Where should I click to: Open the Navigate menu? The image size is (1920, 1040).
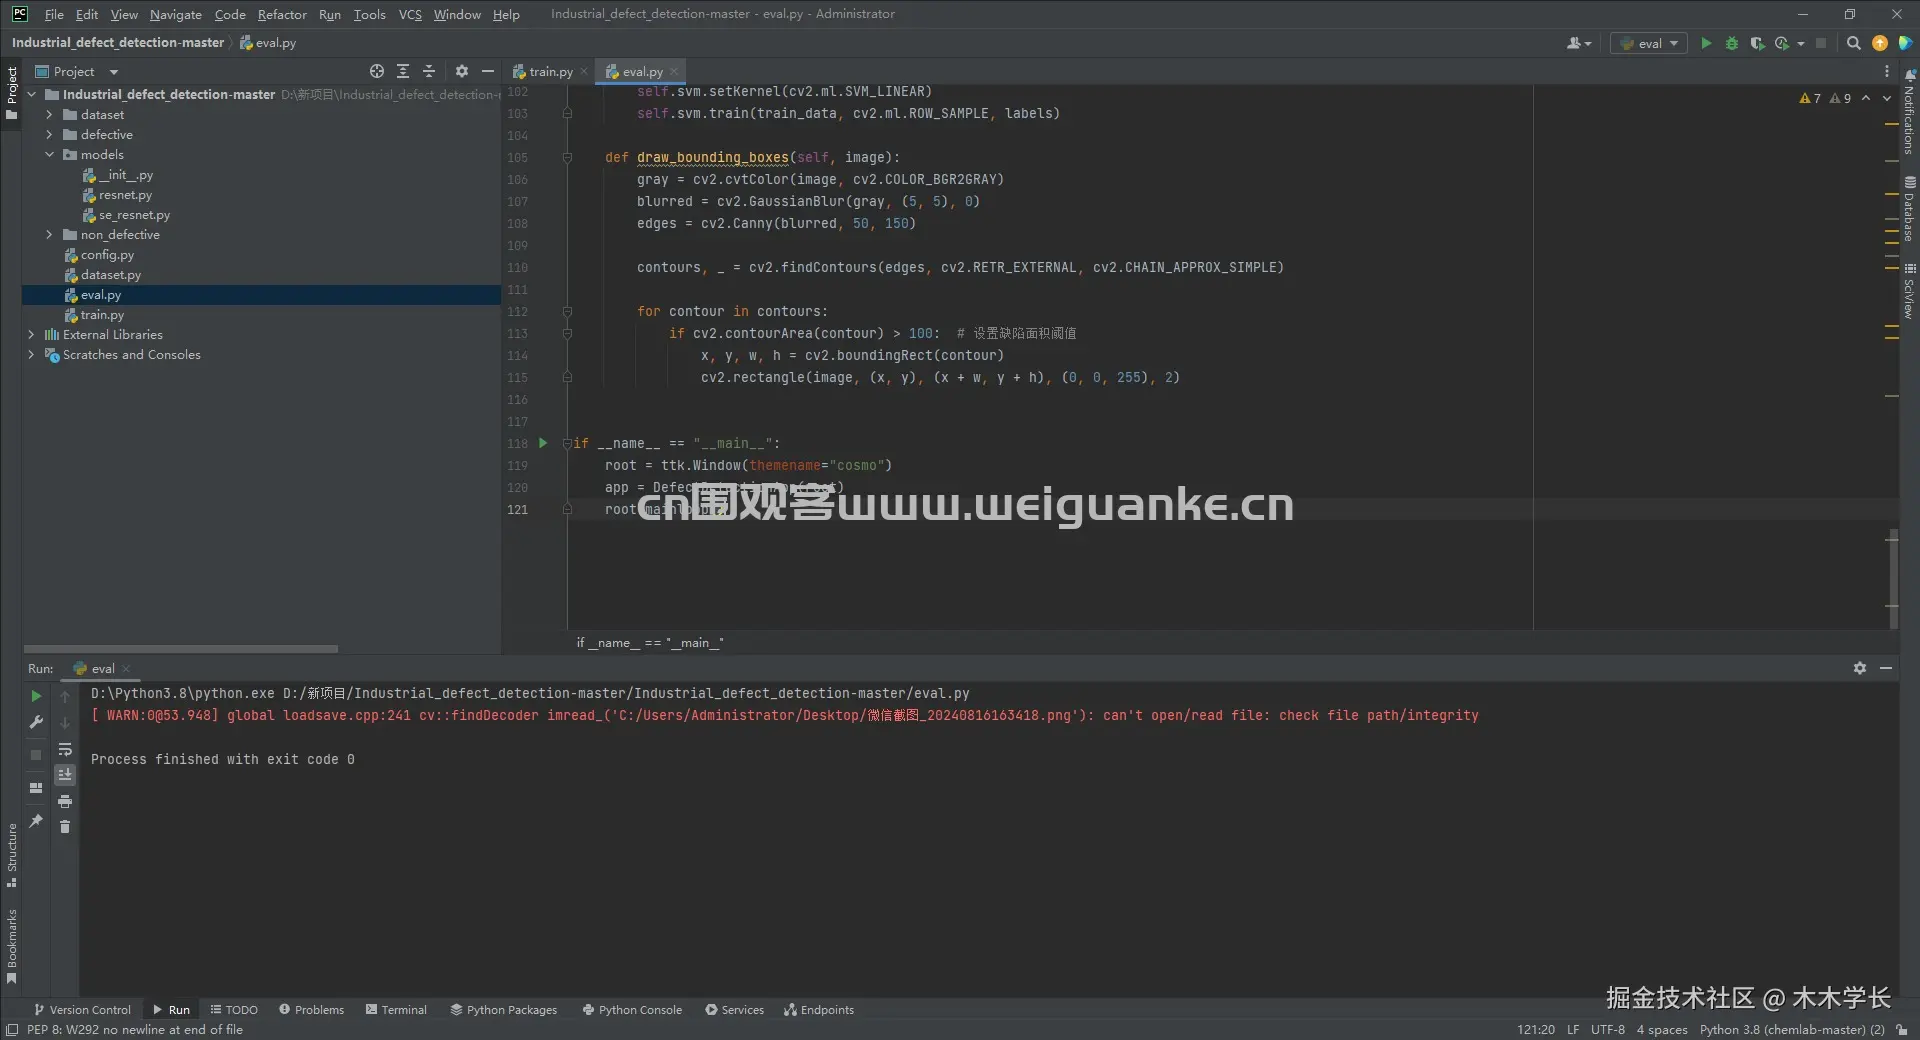click(176, 14)
